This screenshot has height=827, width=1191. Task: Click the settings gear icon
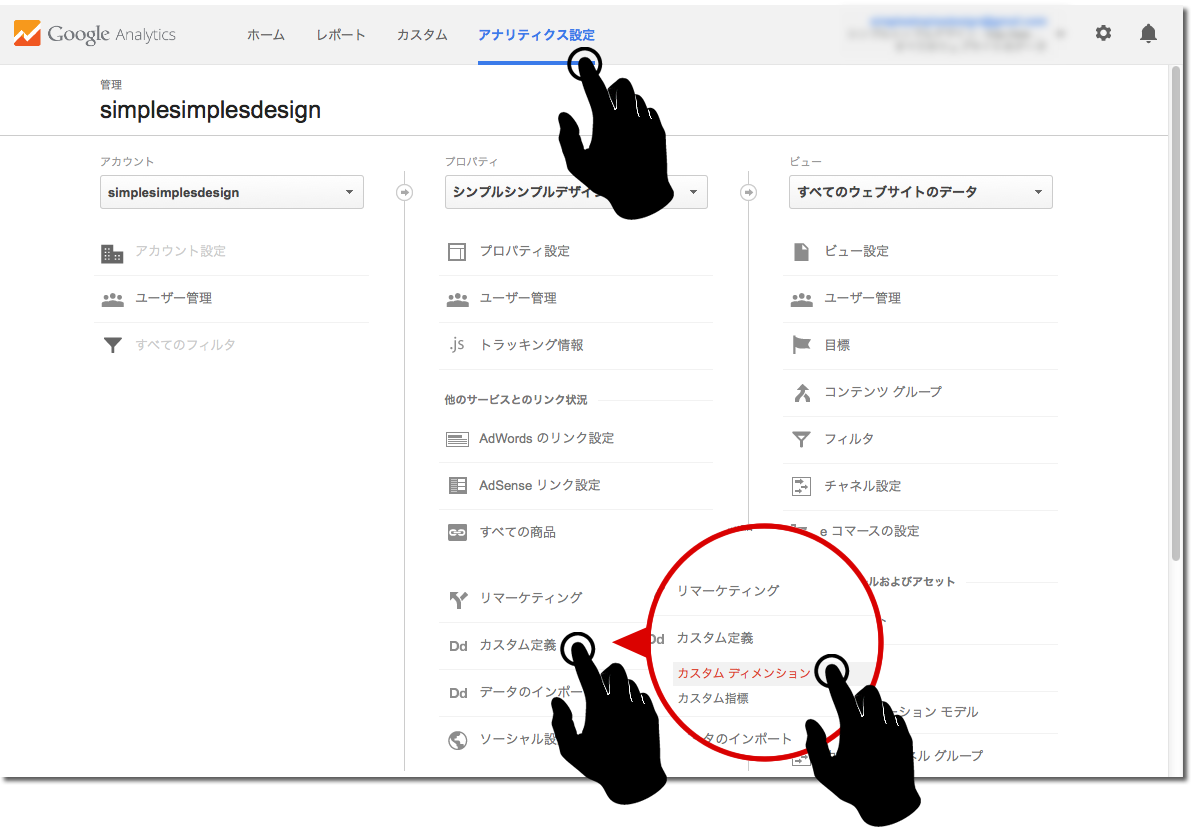click(x=1103, y=33)
